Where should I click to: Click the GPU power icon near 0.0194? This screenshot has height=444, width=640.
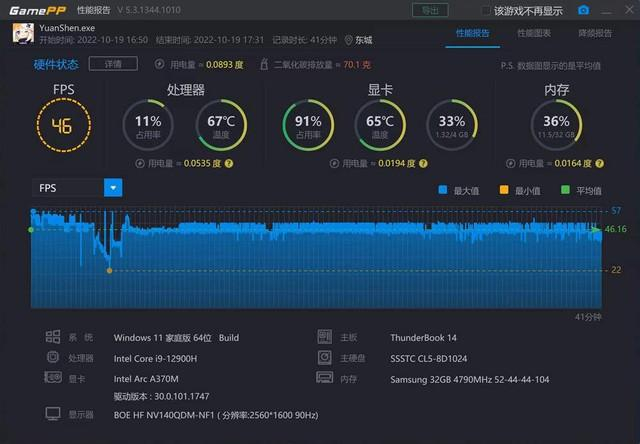(334, 164)
